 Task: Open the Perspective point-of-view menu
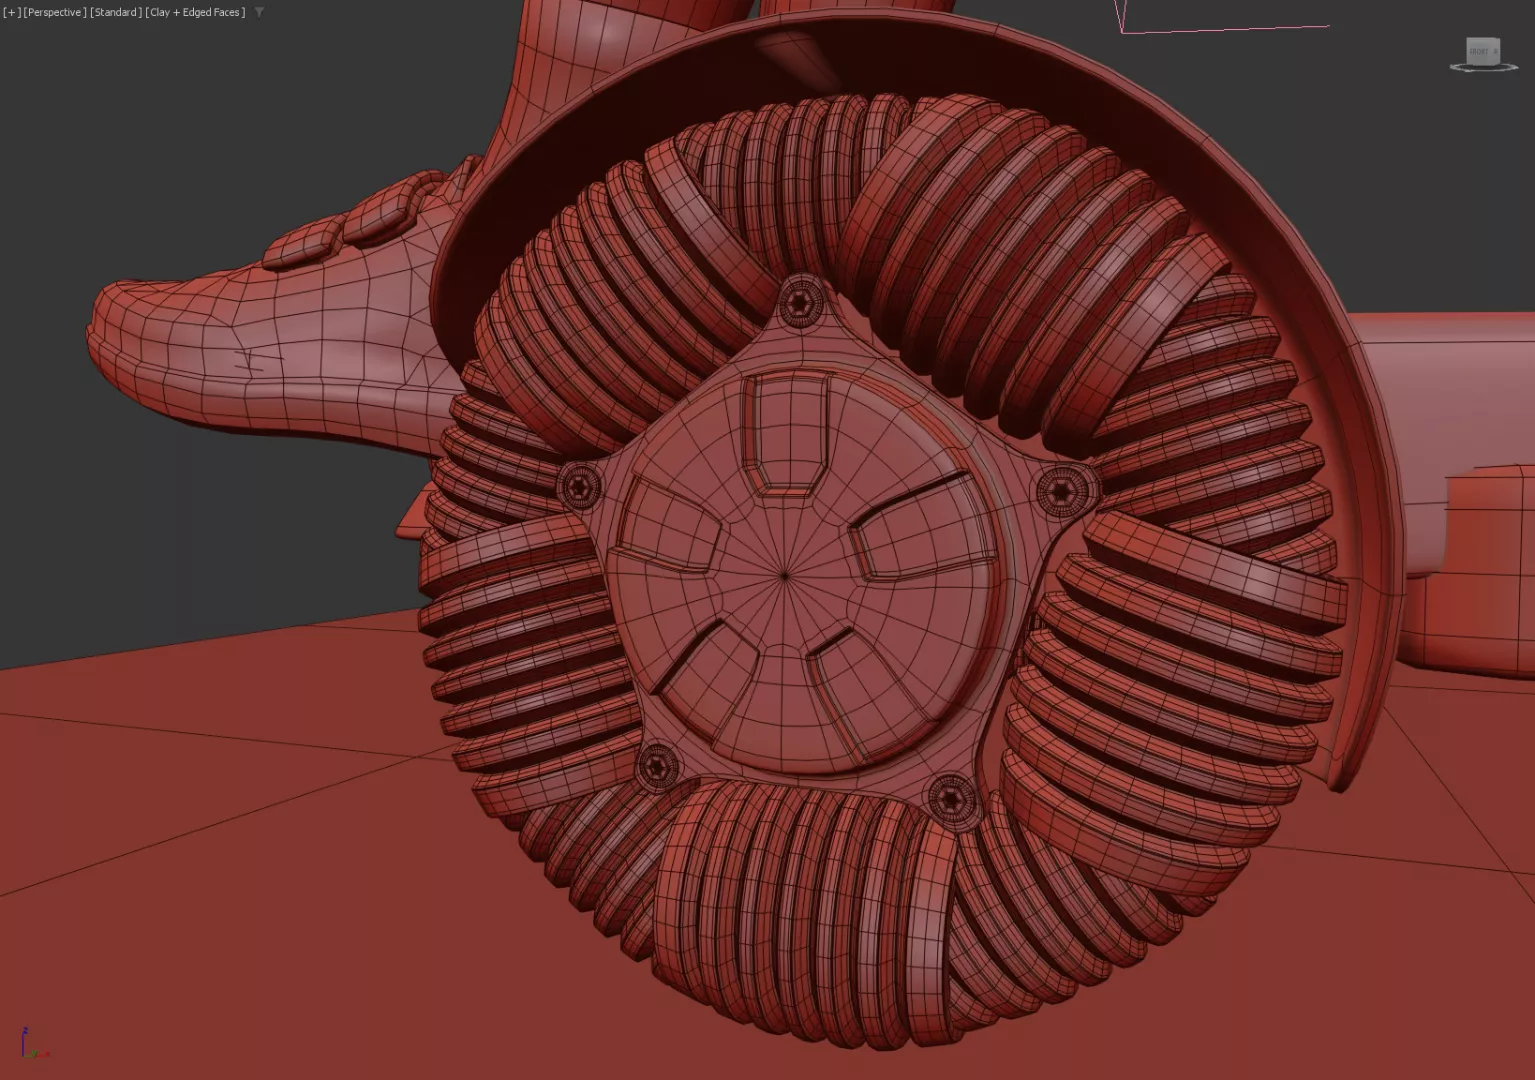[x=55, y=13]
